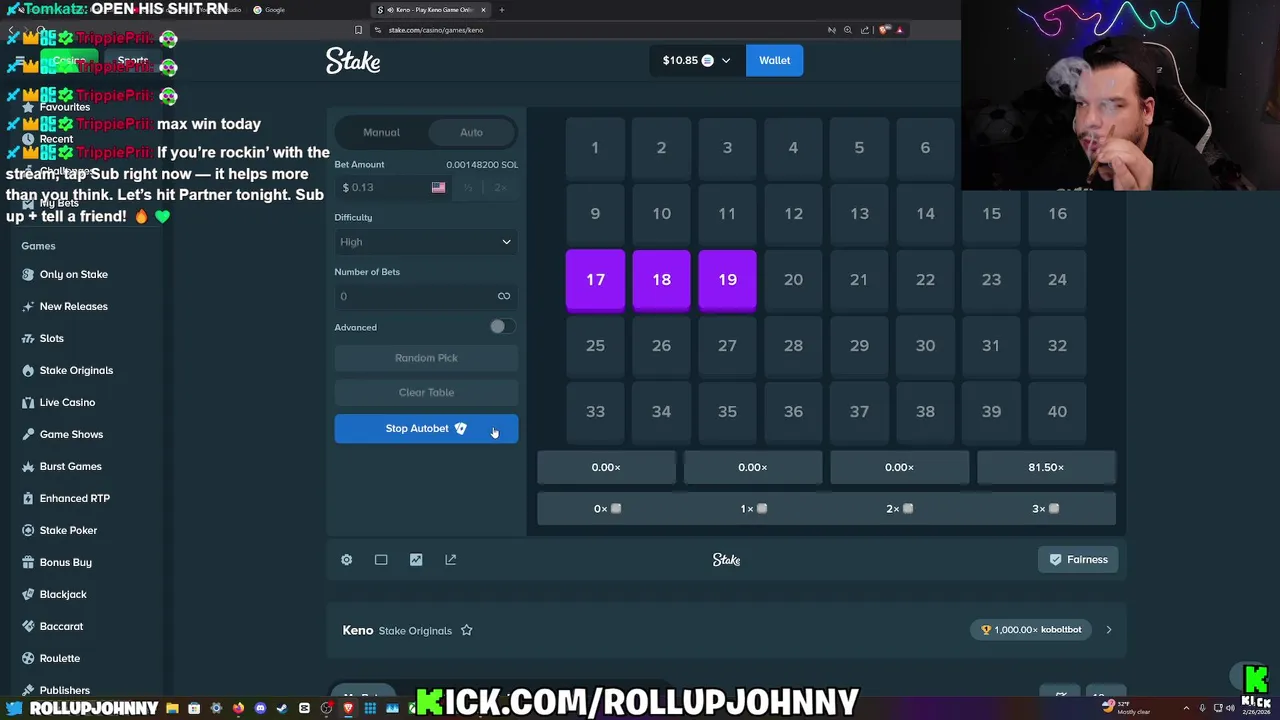Bookmark page icon in address bar

[x=358, y=30]
